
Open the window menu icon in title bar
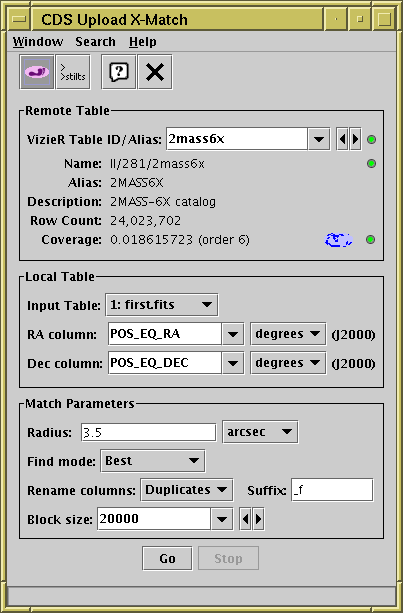pos(18,19)
